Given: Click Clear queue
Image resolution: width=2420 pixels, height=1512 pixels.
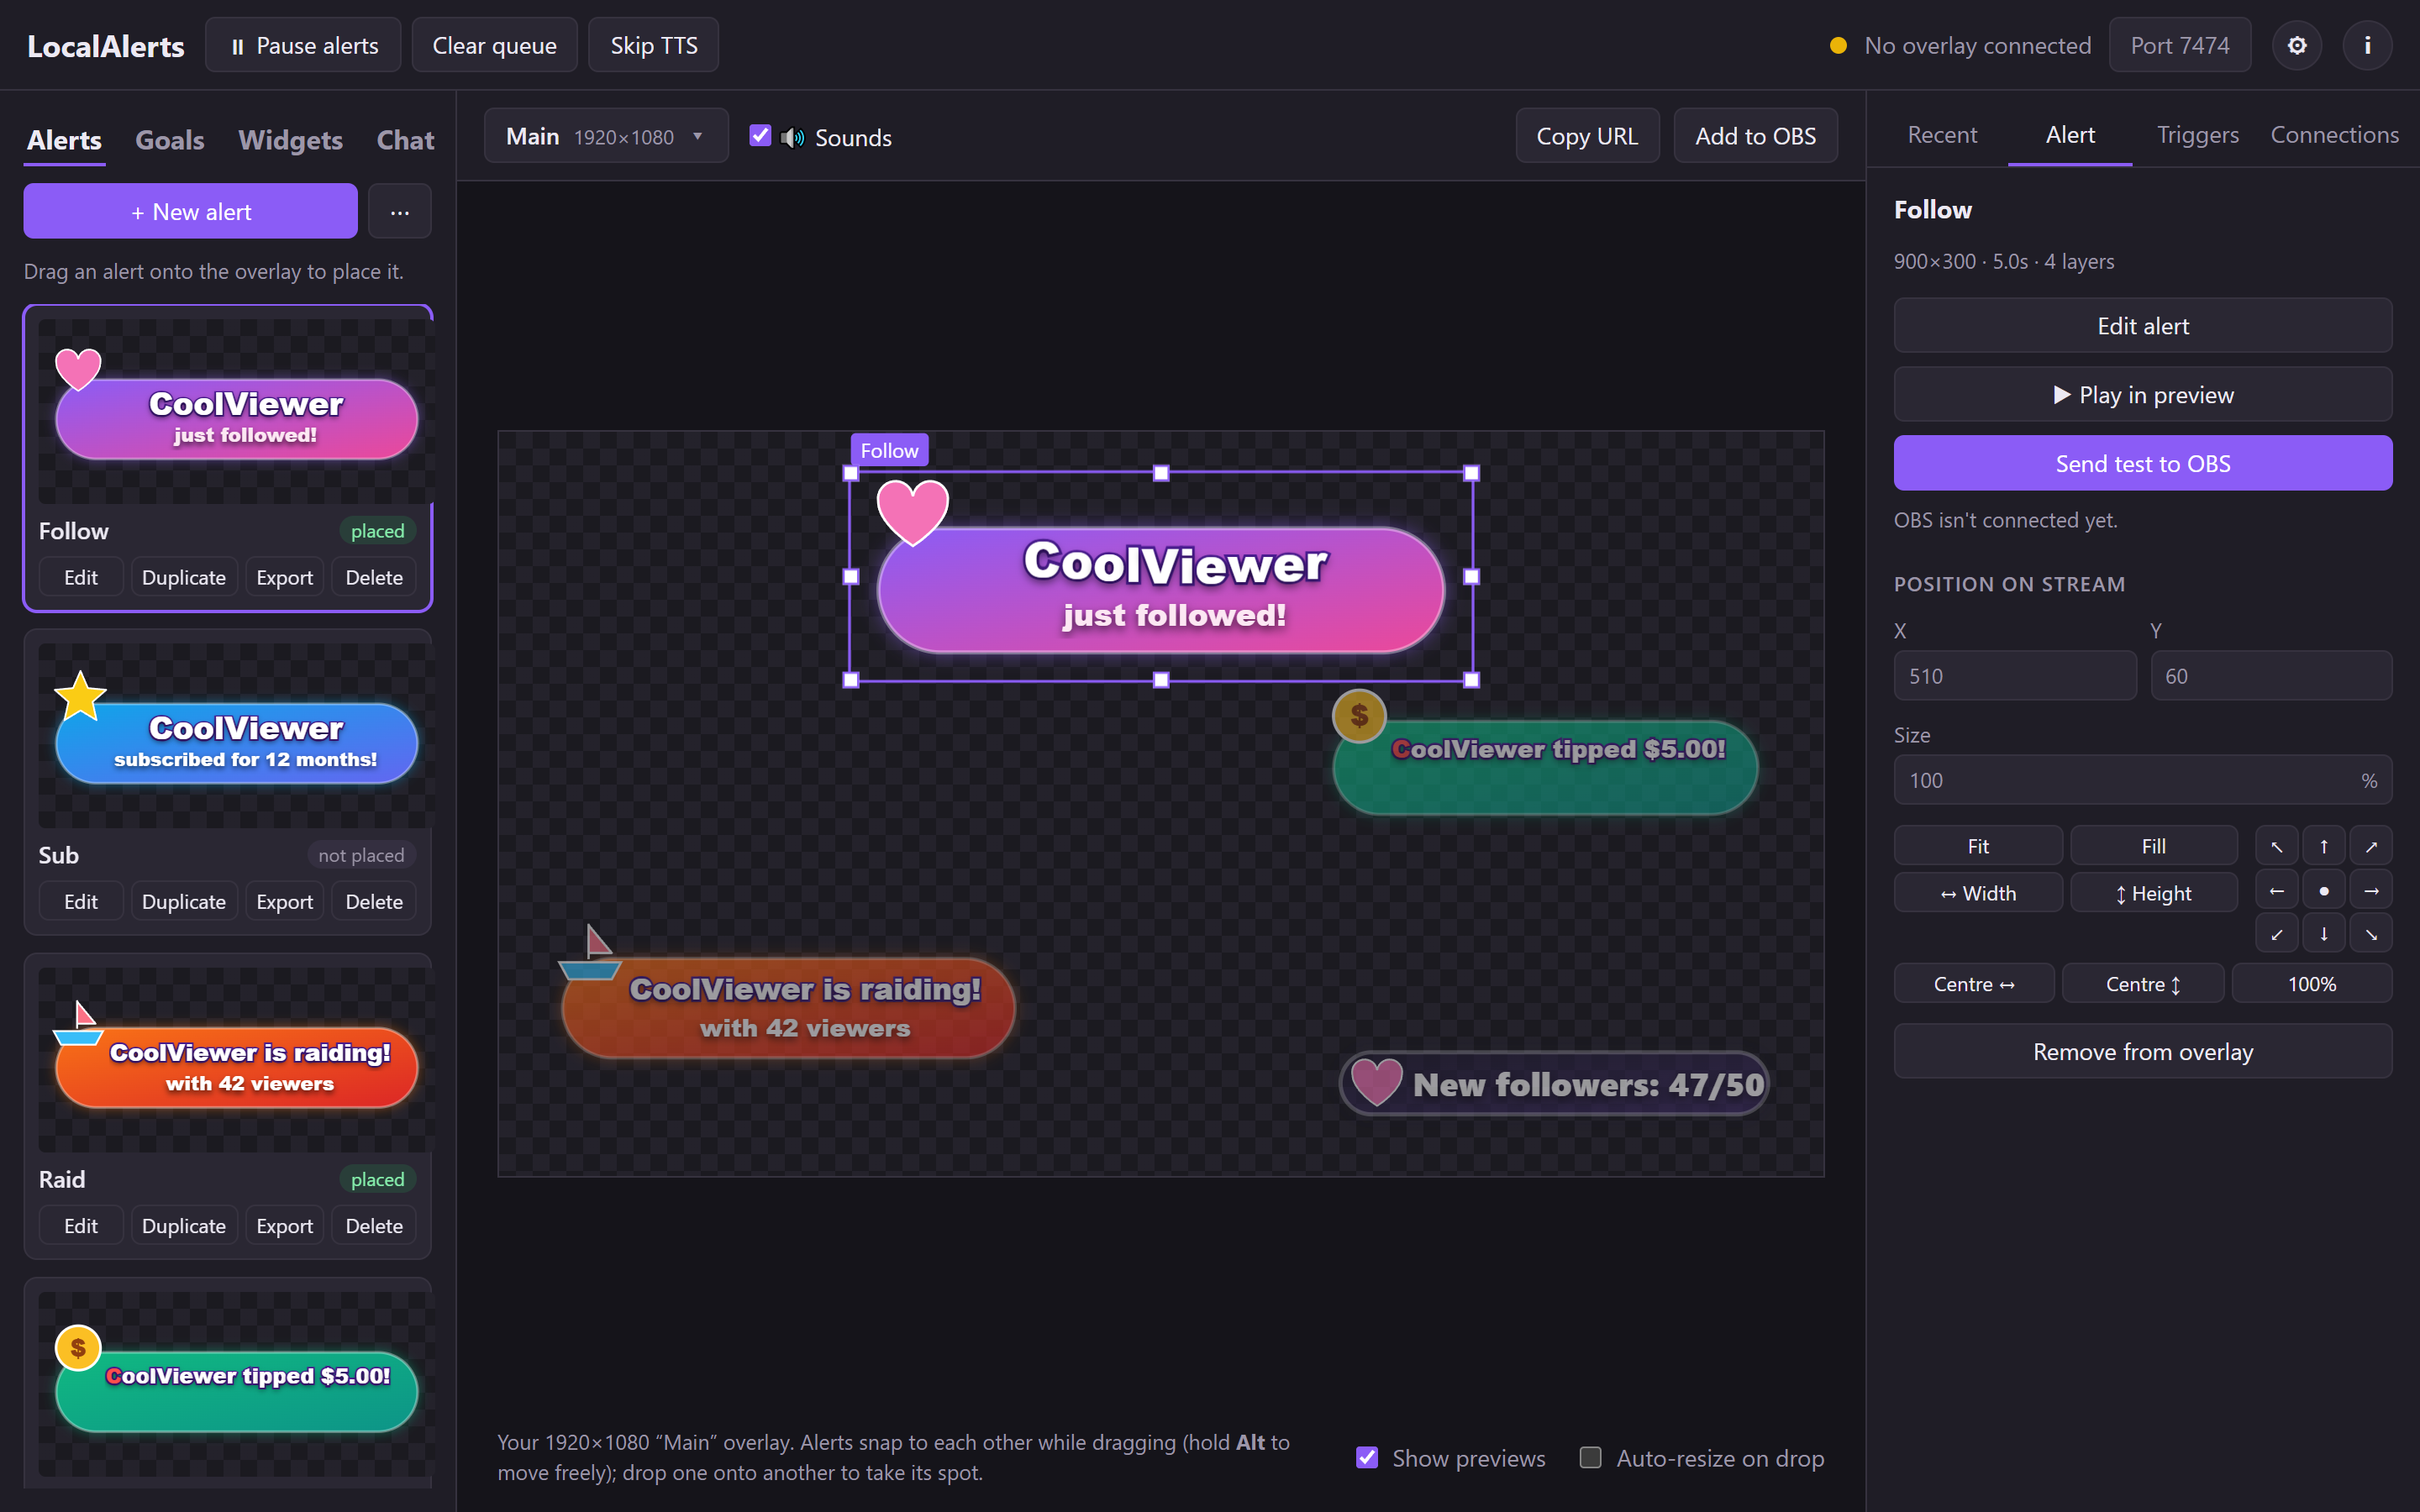Looking at the screenshot, I should coord(494,45).
